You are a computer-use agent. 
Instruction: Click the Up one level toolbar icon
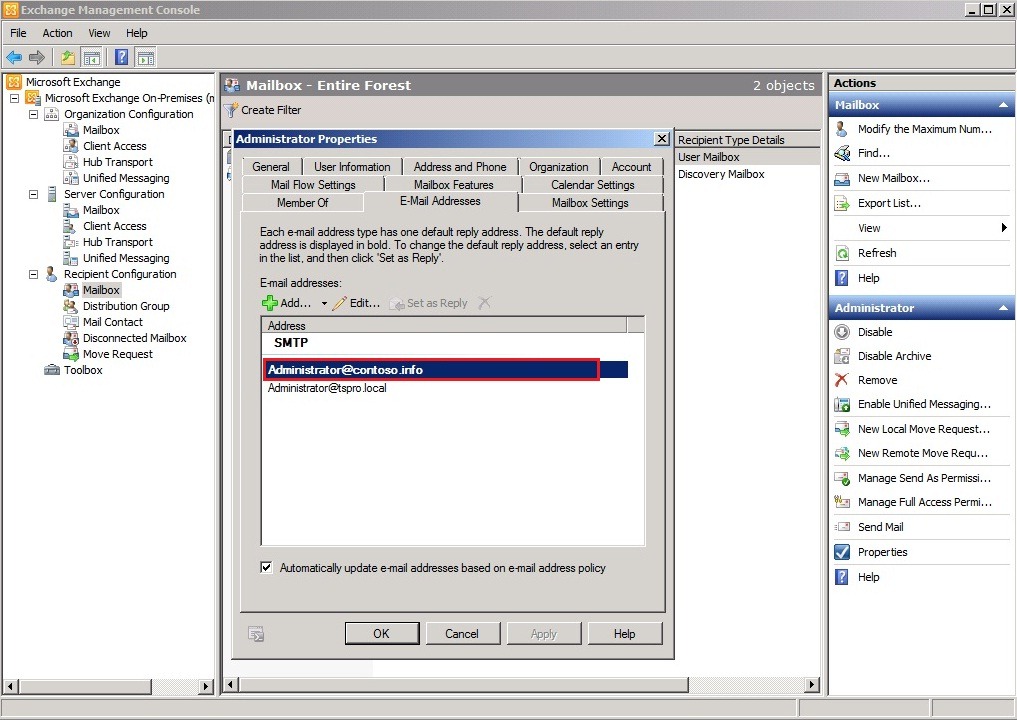tap(67, 58)
